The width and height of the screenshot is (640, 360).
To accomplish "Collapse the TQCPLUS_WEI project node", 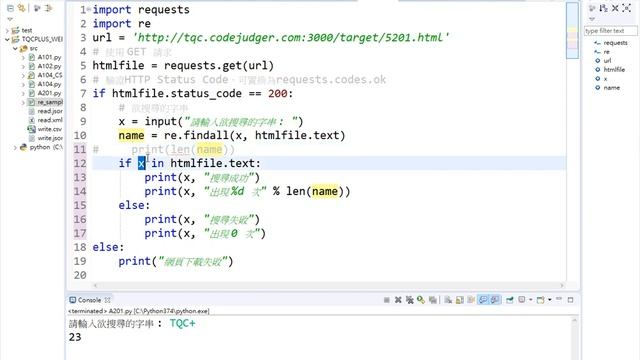I will 7,40.
